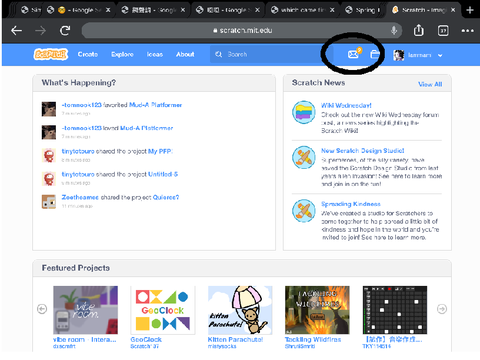The width and height of the screenshot is (480, 360).
Task: Open the Create menu item
Action: click(x=88, y=54)
